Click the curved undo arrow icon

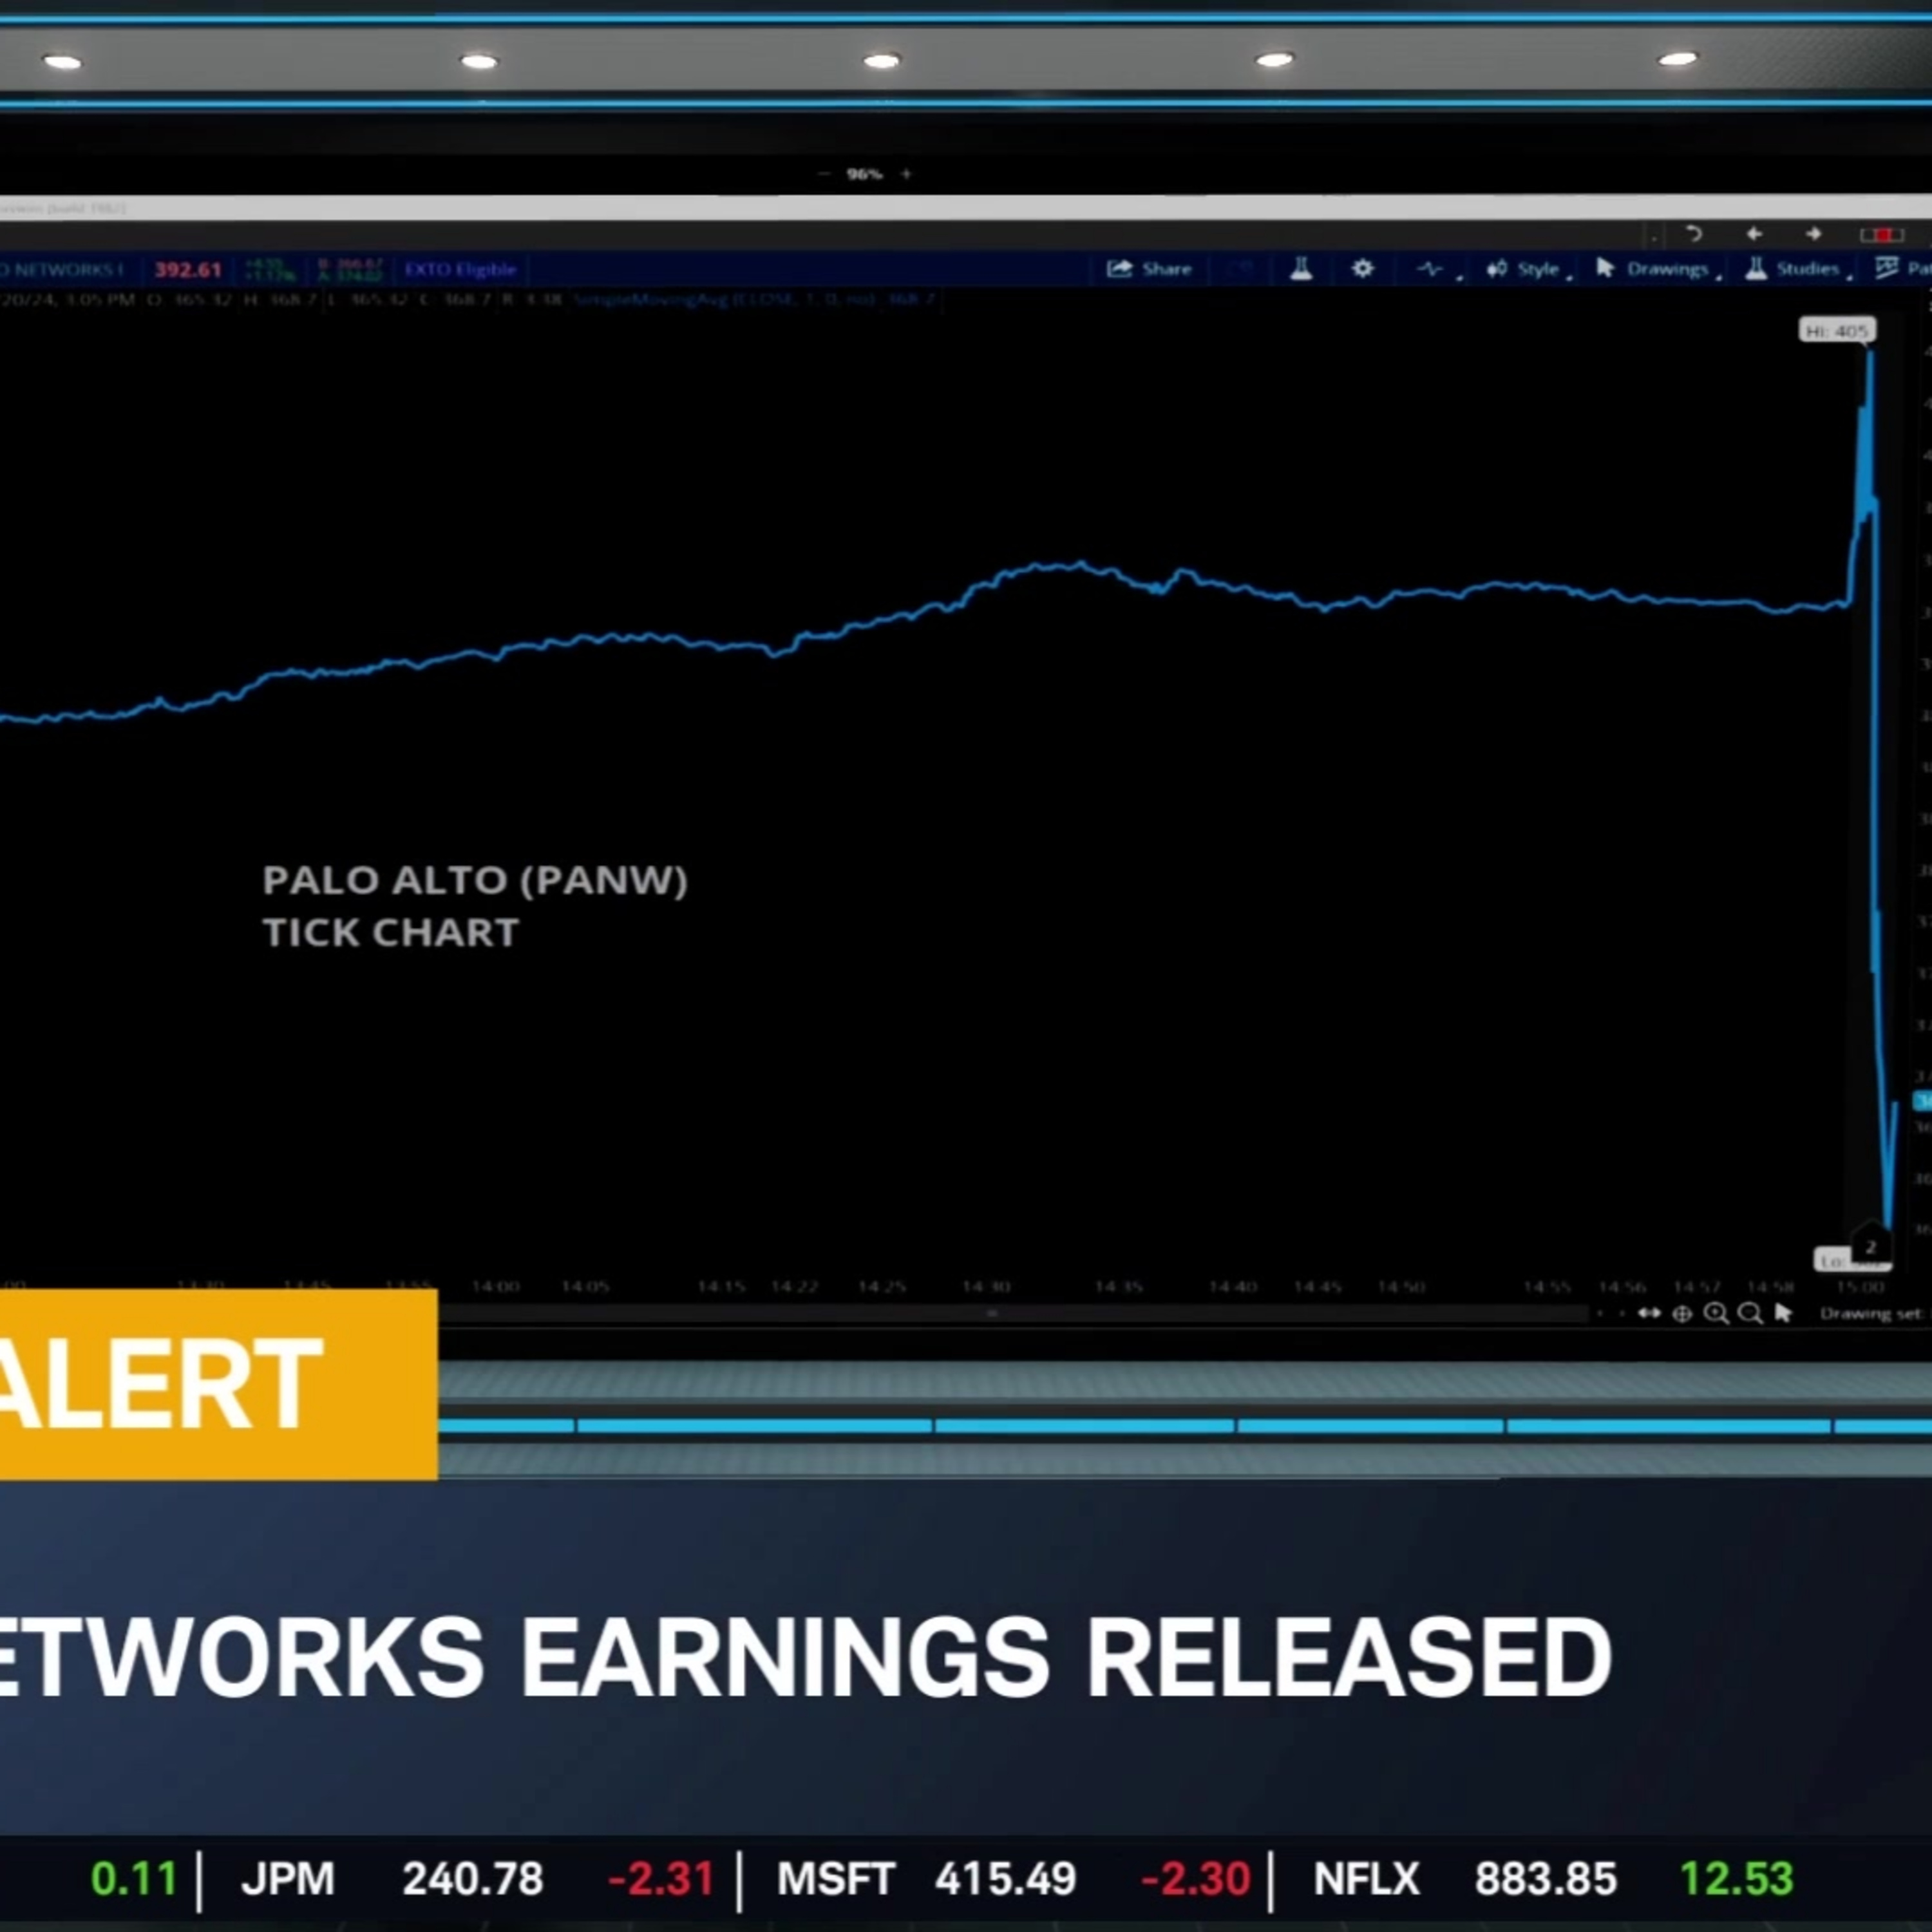[1693, 234]
